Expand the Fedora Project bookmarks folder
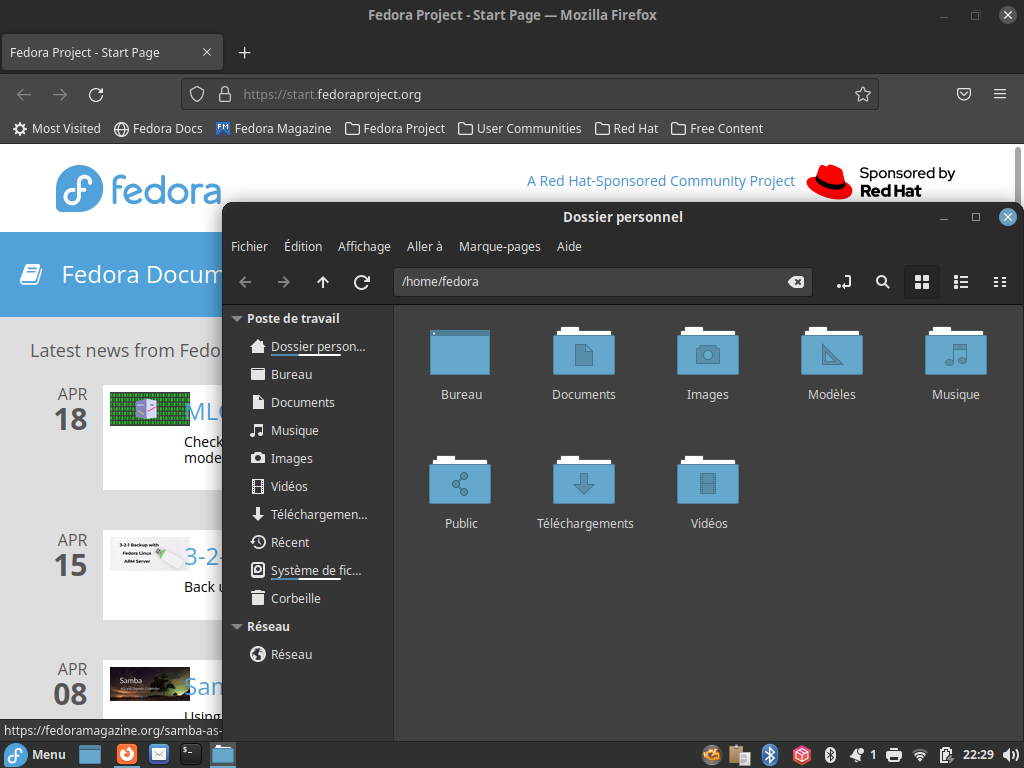 [x=395, y=129]
